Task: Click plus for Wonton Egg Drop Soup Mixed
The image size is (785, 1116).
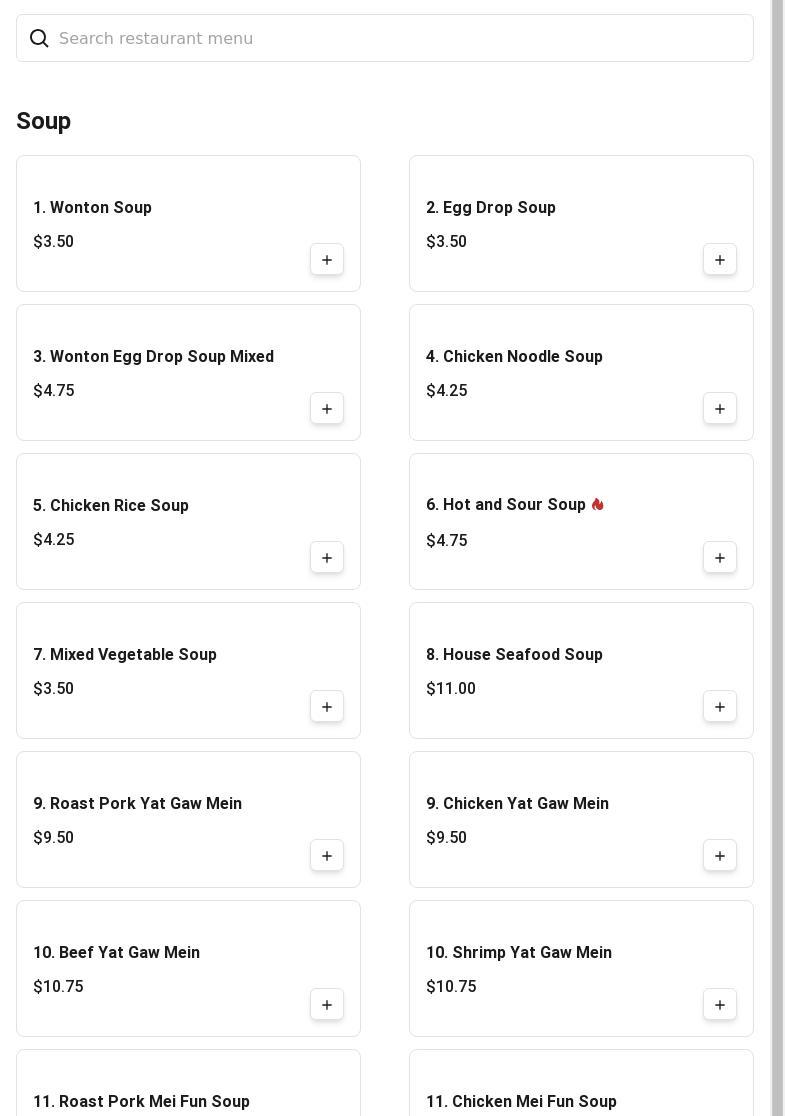Action: click(327, 409)
